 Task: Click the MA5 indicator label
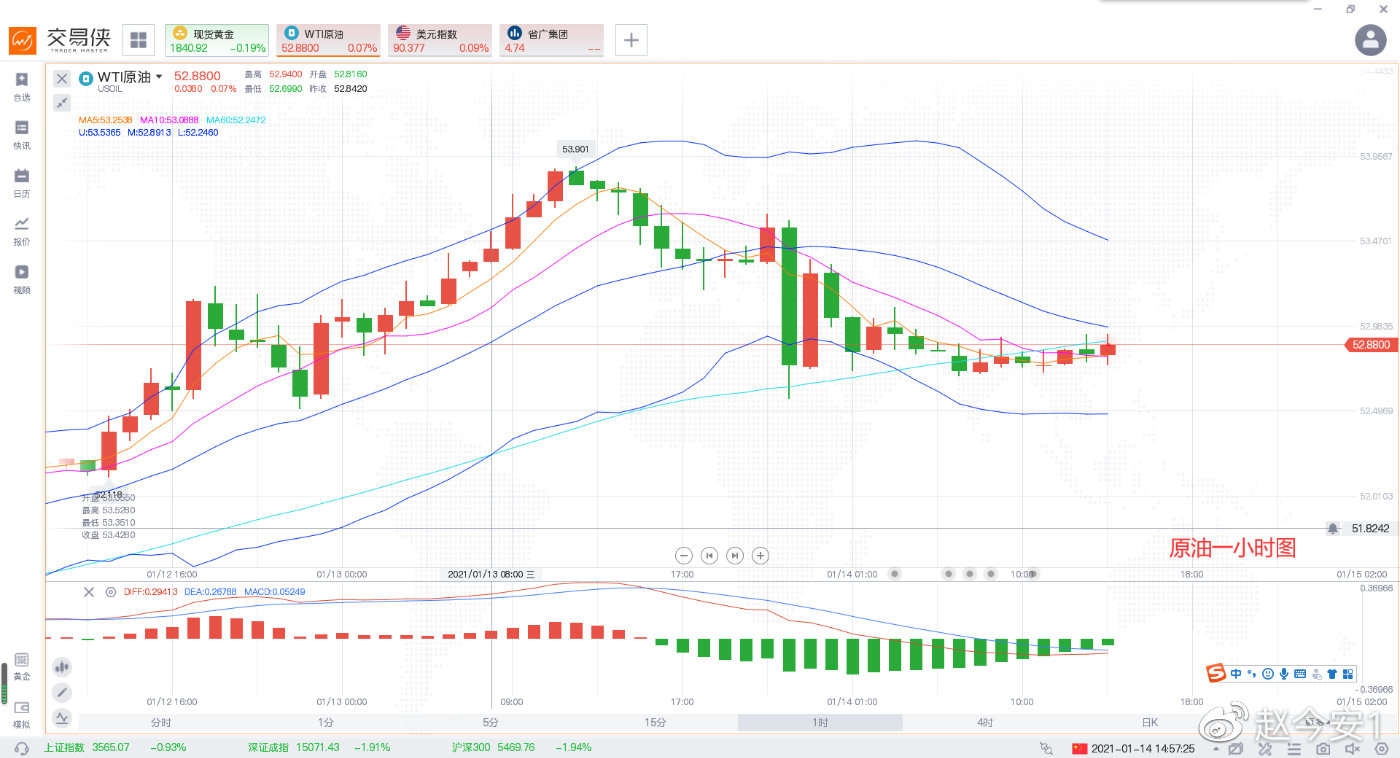pos(106,119)
